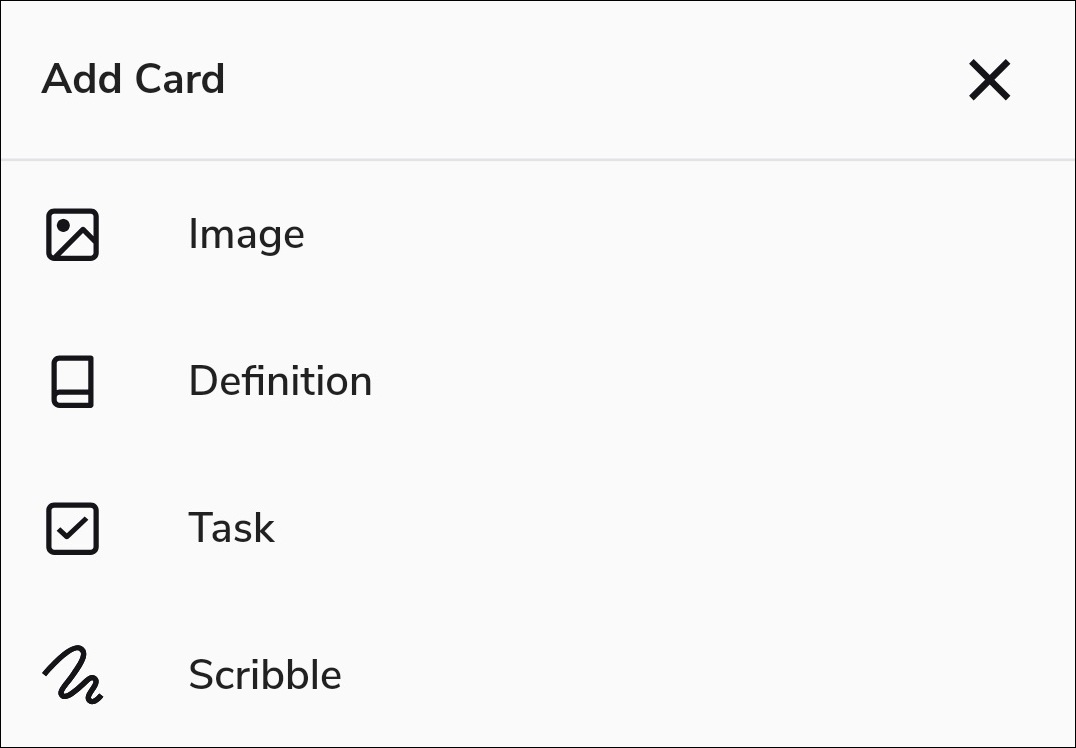Select the Scribble label text
1076x748 pixels.
(x=265, y=675)
